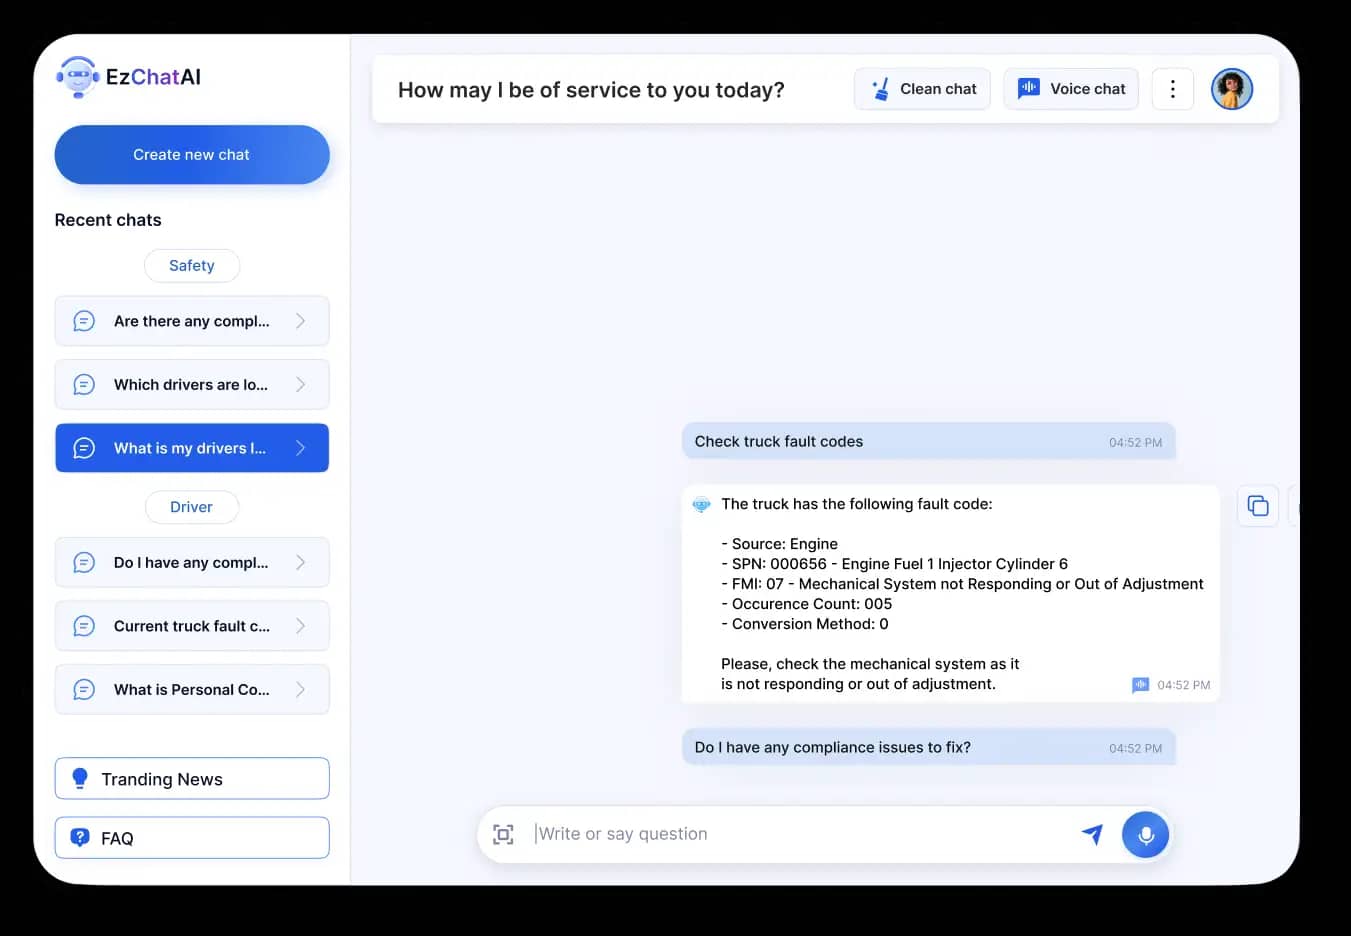The image size is (1351, 936).
Task: Copy the fault code response message
Action: [x=1257, y=506]
